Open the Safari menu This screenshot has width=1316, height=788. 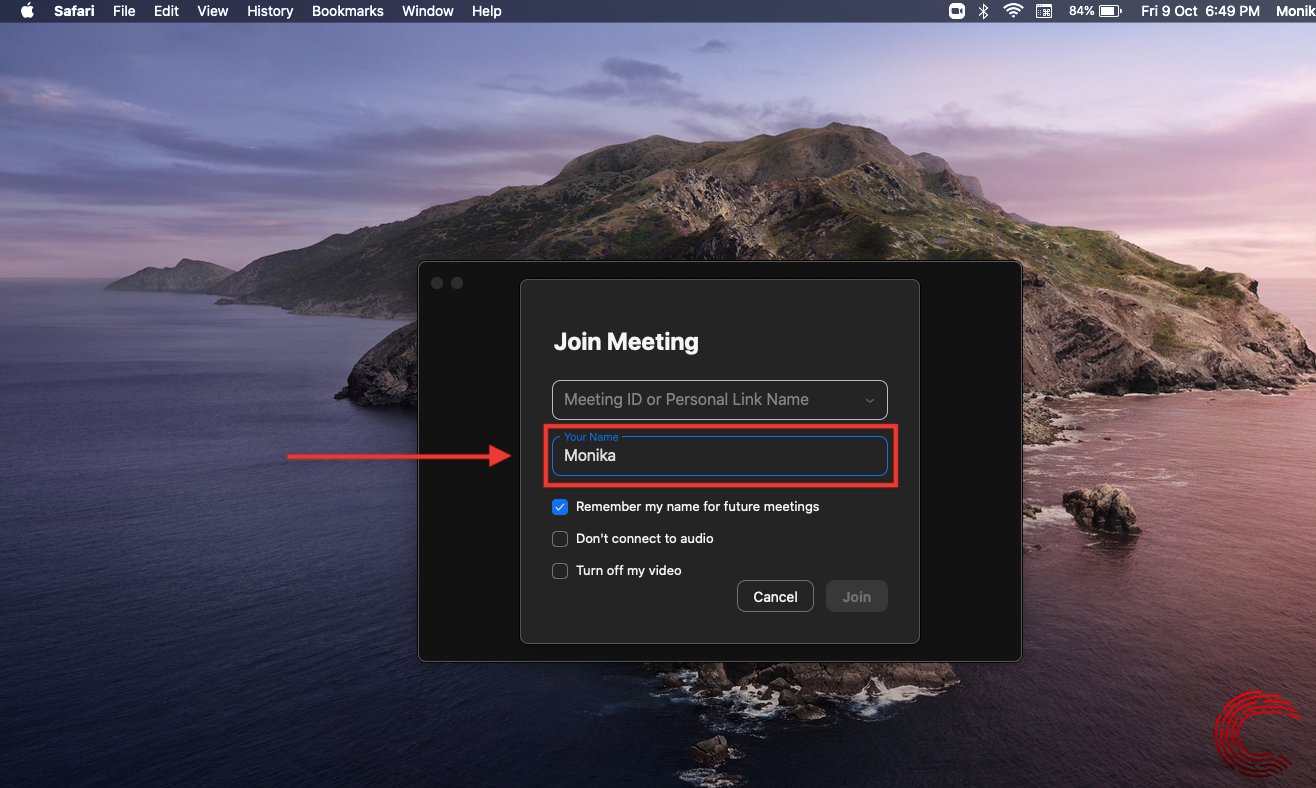[x=74, y=11]
